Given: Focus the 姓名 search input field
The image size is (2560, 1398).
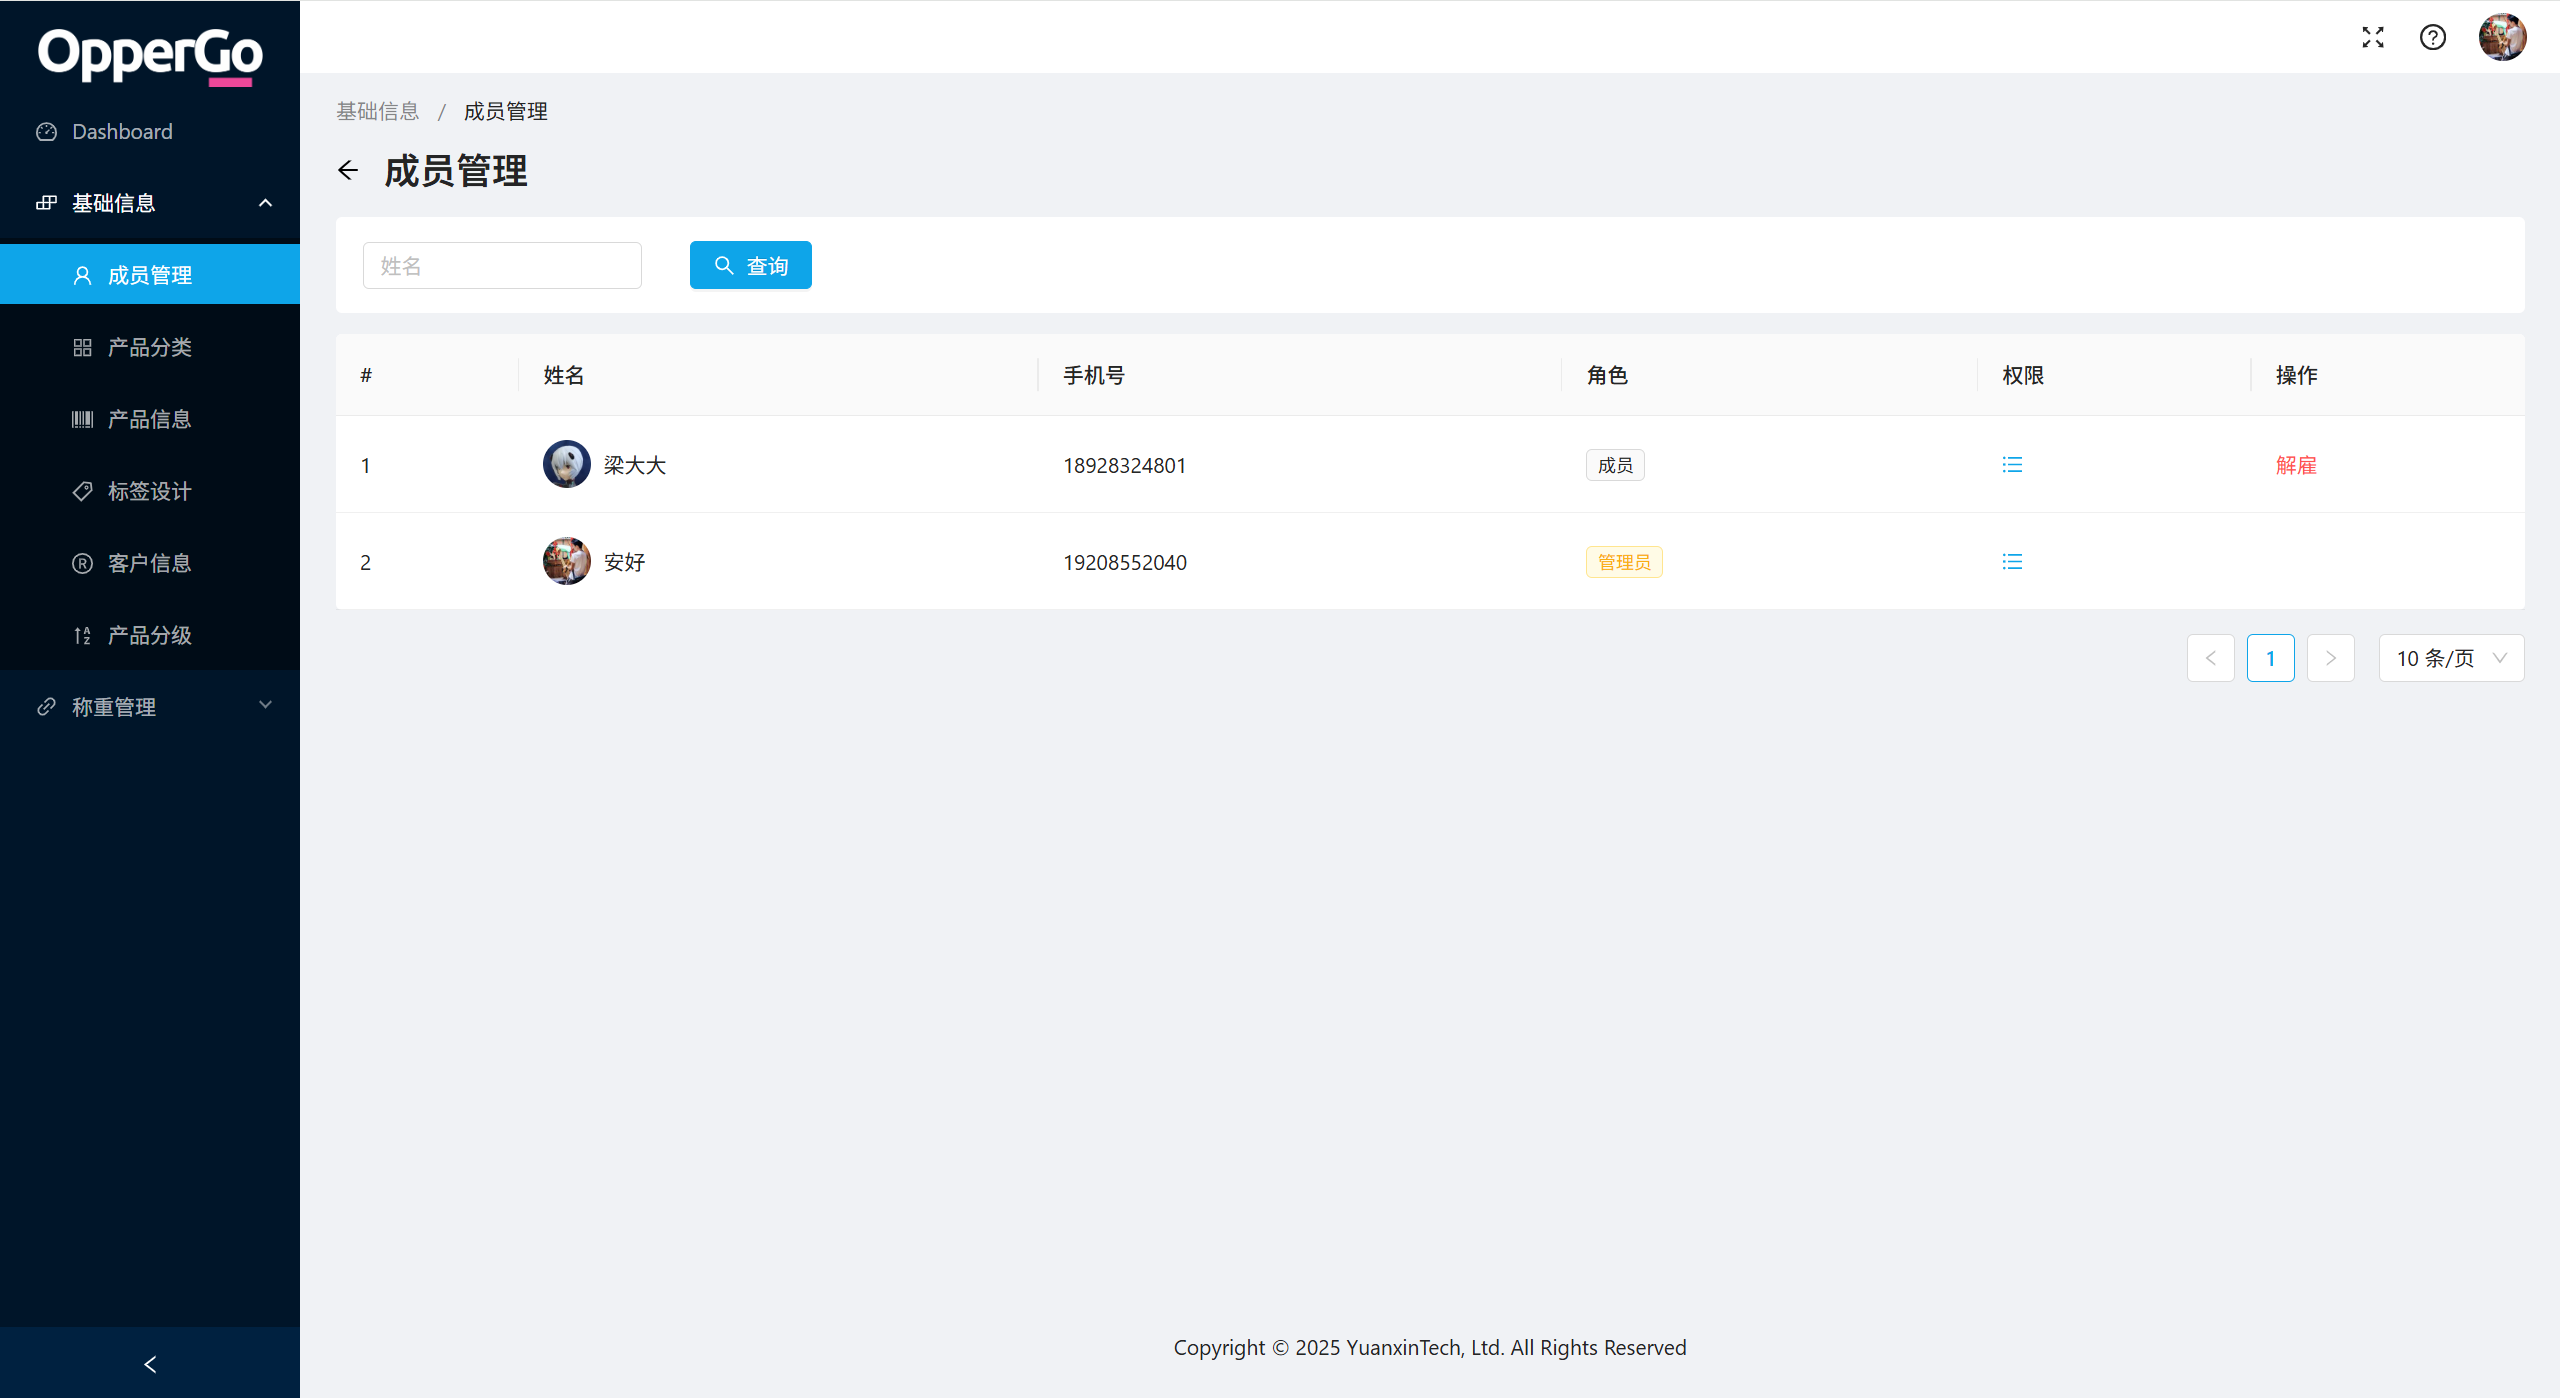Looking at the screenshot, I should pos(502,266).
